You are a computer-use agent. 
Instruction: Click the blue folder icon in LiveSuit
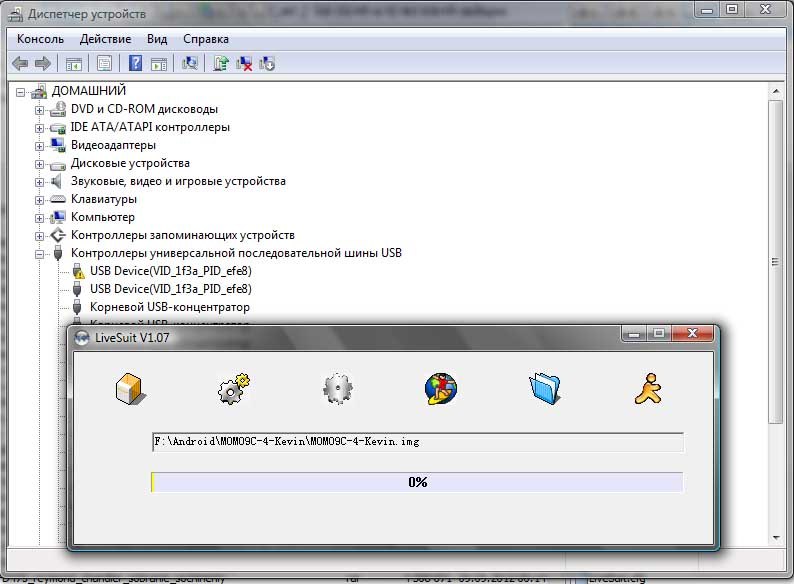[x=545, y=388]
